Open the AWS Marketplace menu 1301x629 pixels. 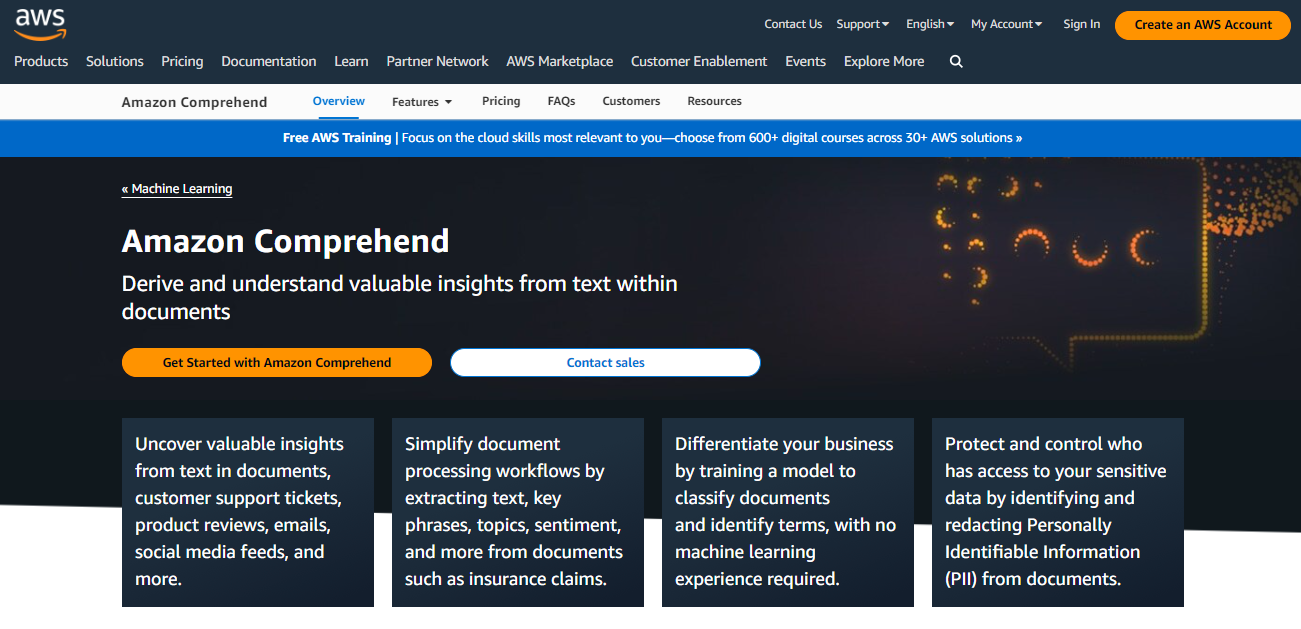point(560,61)
